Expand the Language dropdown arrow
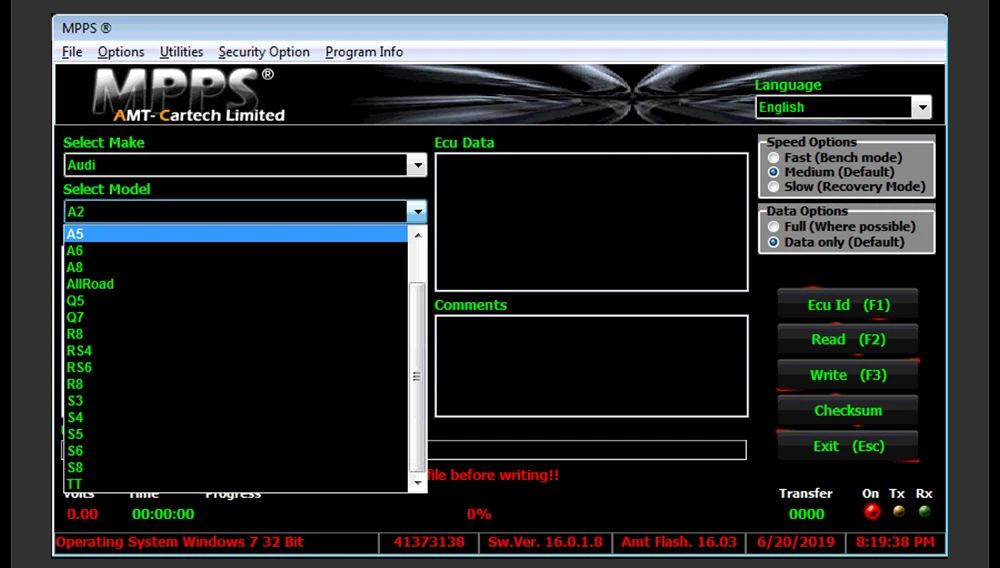 922,107
